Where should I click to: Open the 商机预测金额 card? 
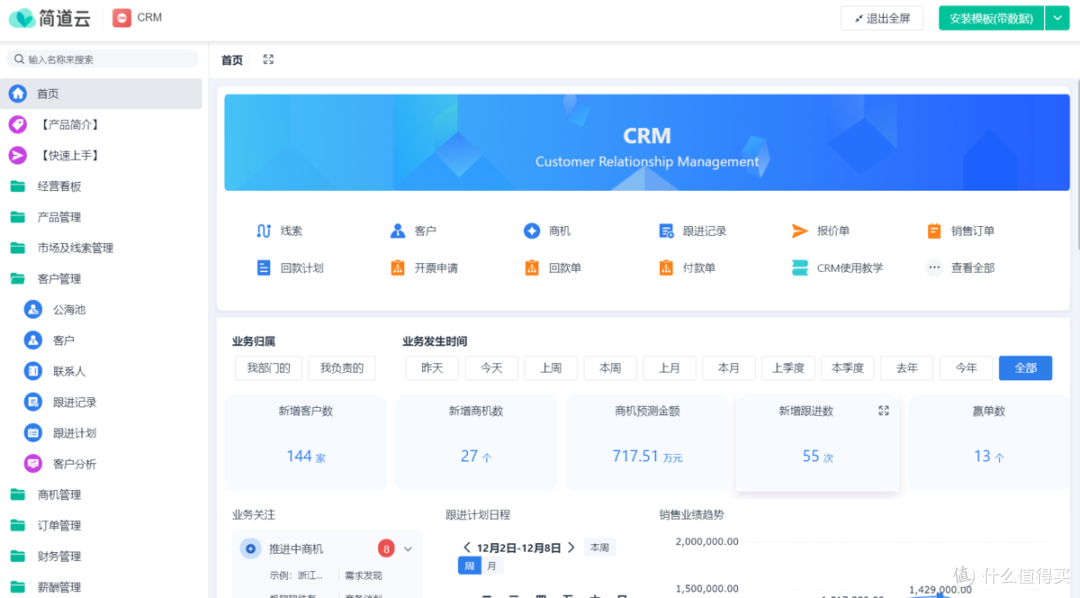[647, 443]
